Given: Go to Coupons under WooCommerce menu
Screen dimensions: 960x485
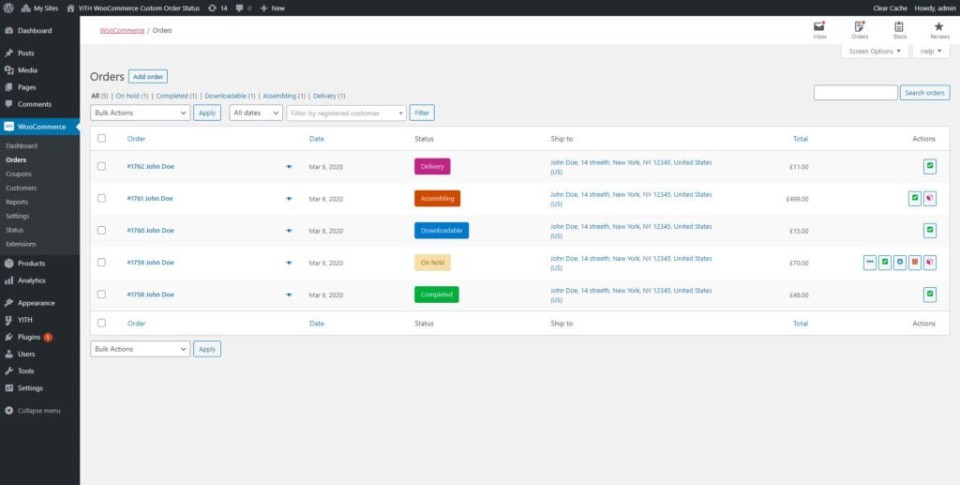Looking at the screenshot, I should [19, 174].
